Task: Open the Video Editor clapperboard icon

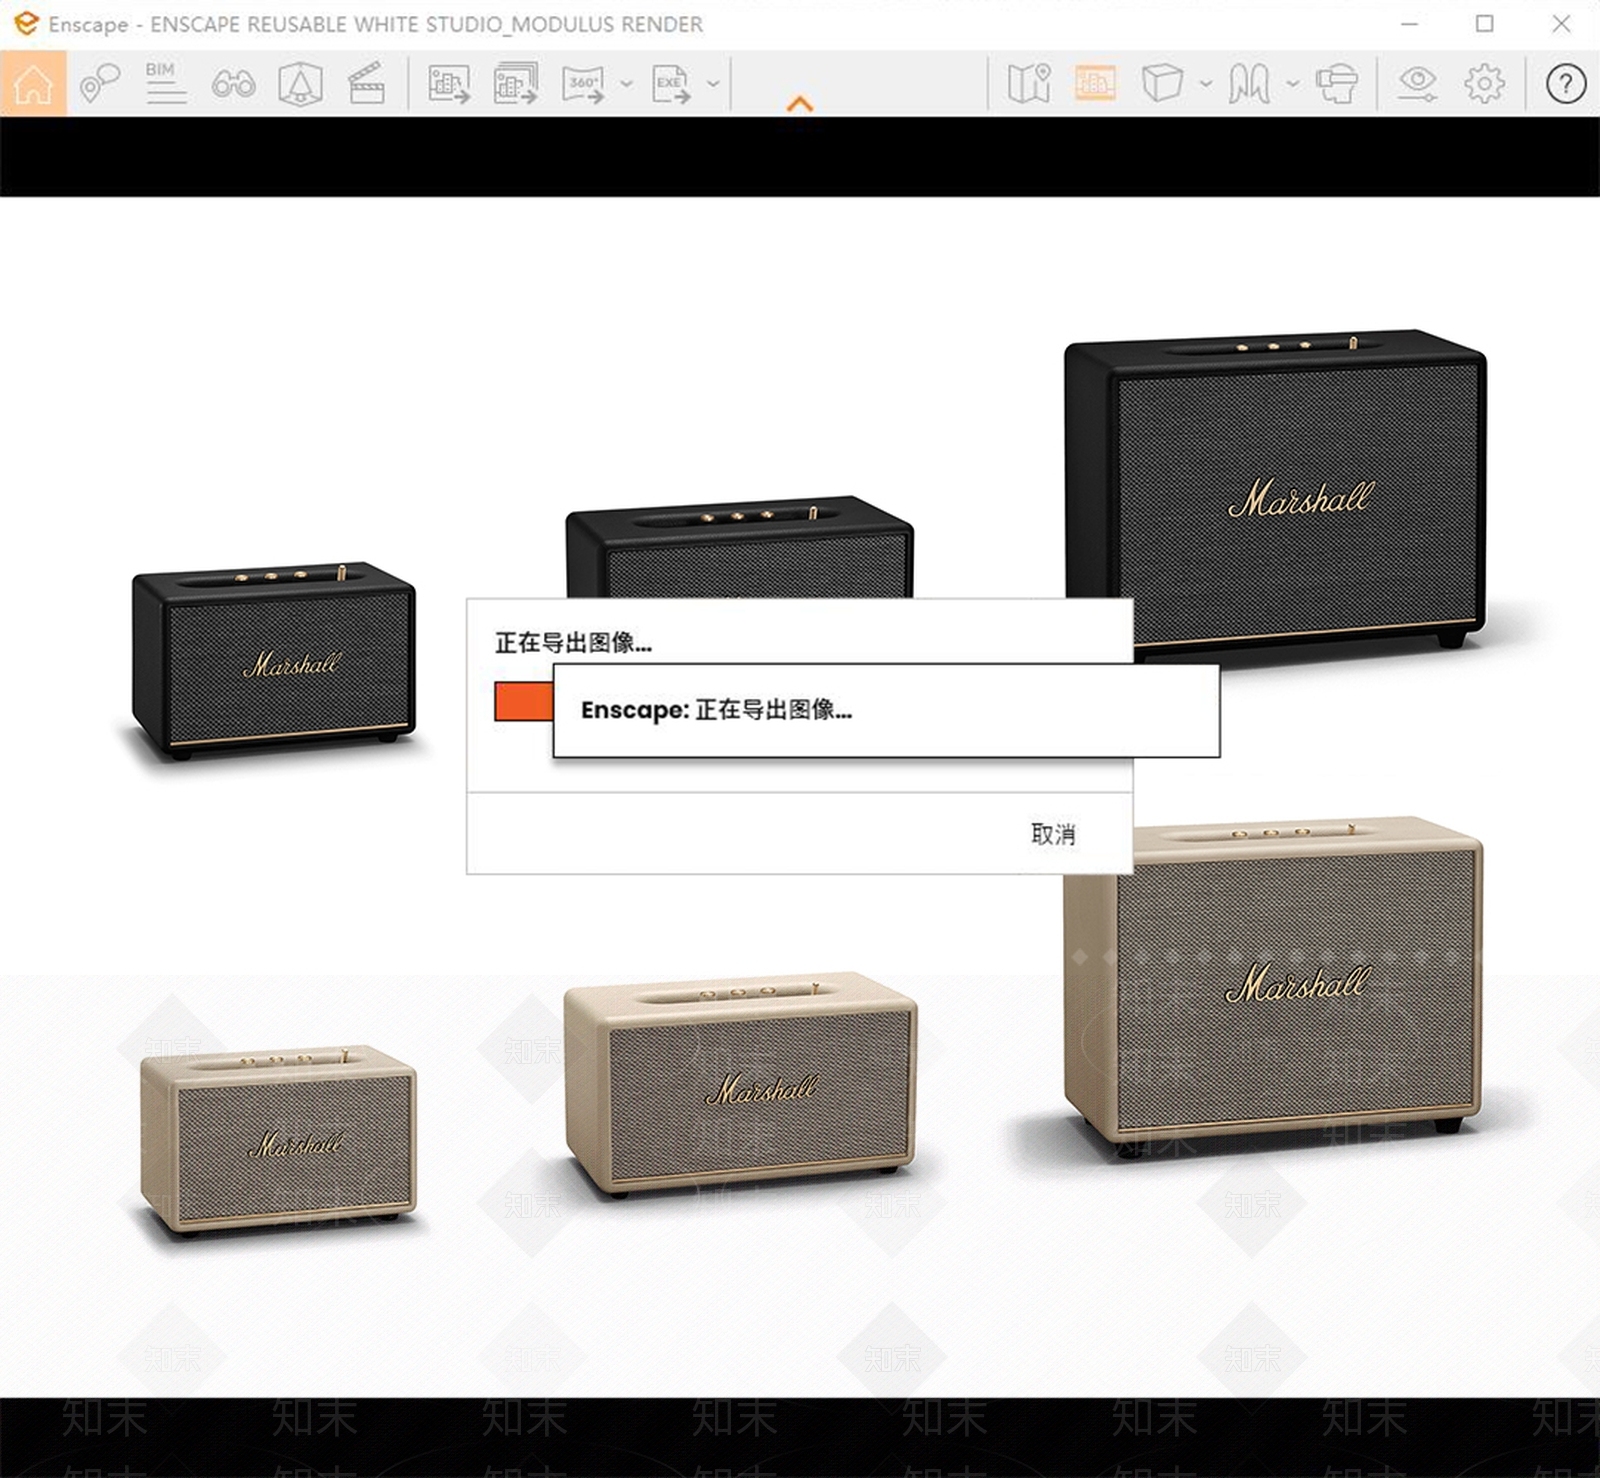Action: pos(366,84)
